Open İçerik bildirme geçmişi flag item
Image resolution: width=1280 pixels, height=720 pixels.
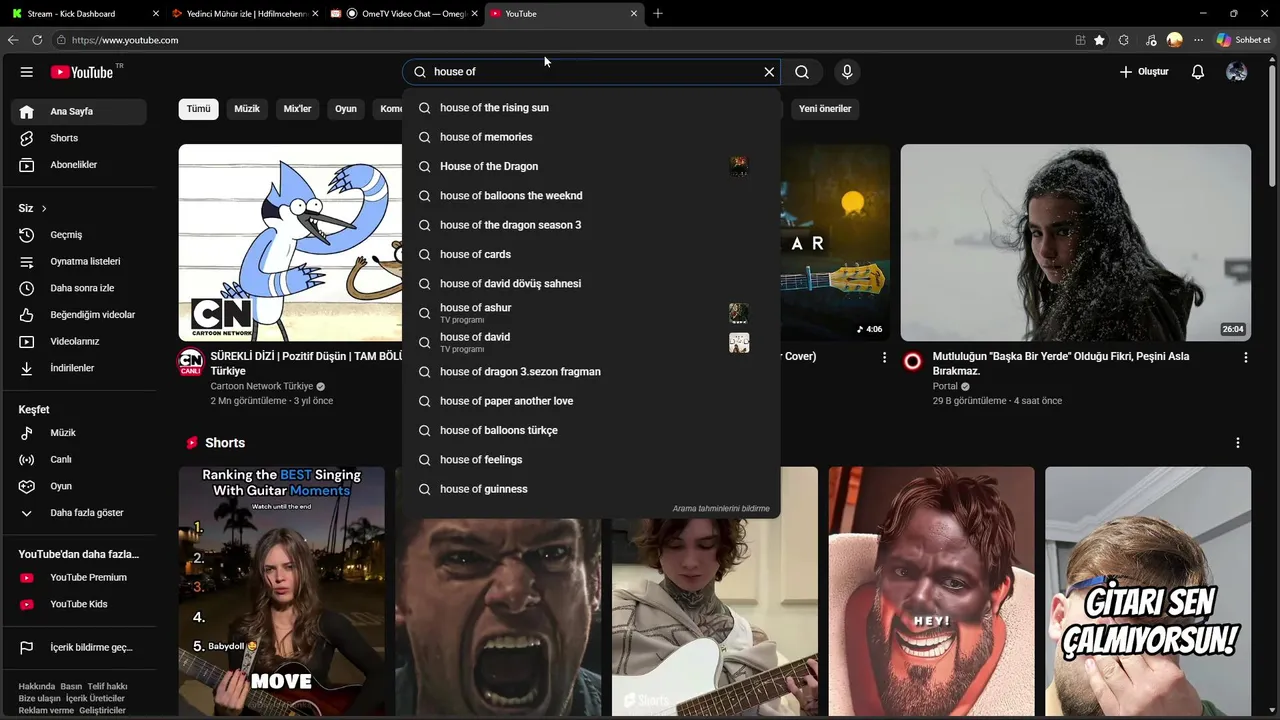click(79, 648)
